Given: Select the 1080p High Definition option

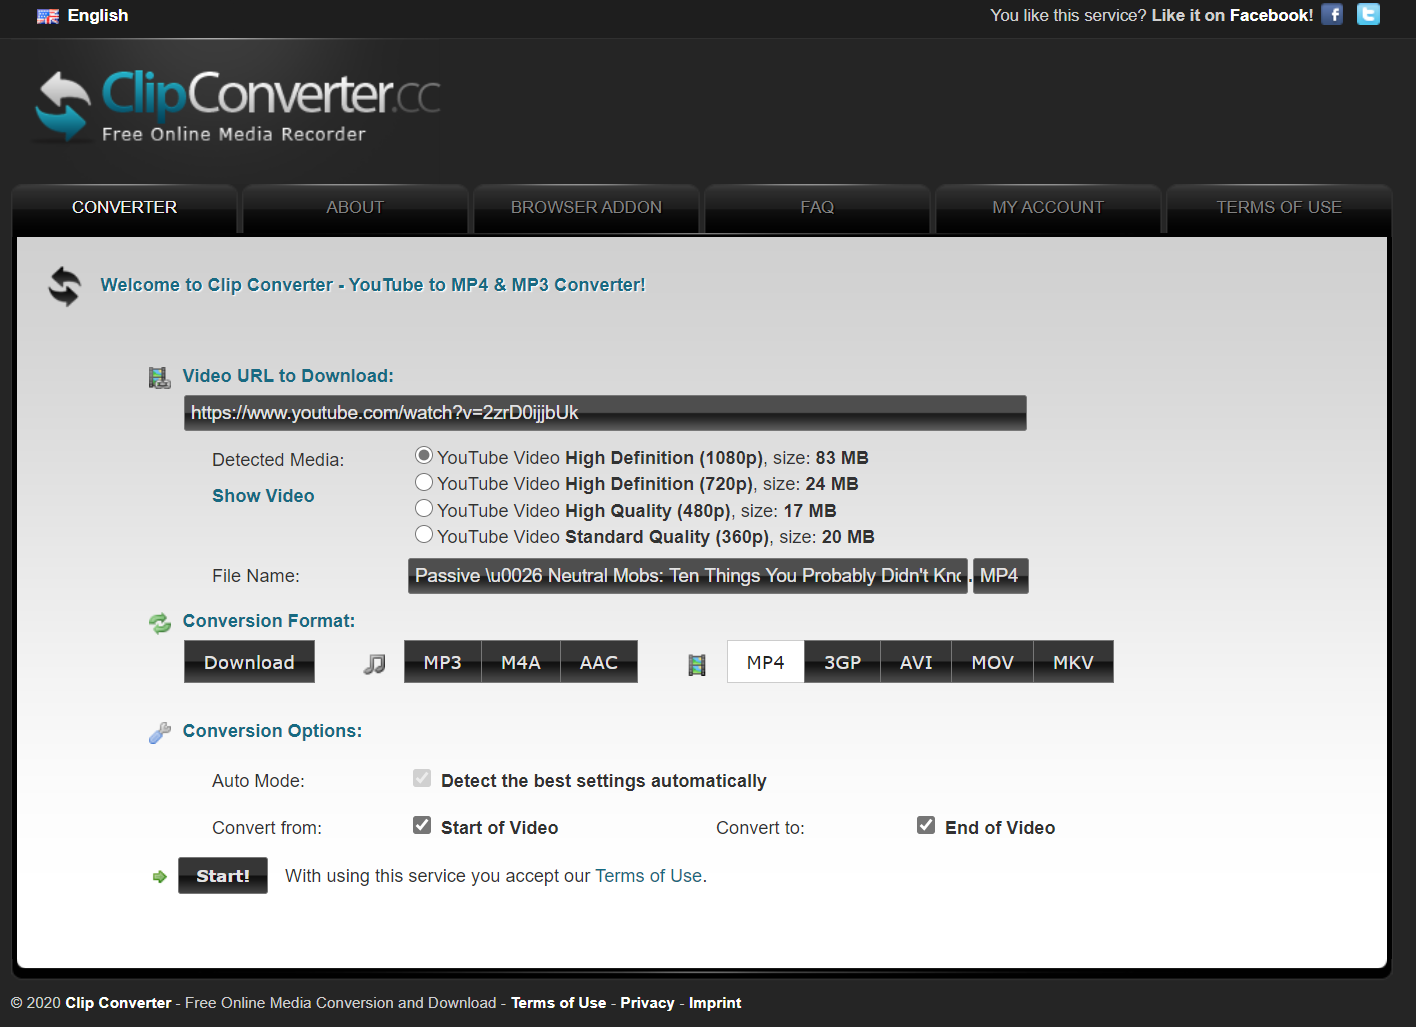Looking at the screenshot, I should coord(424,456).
